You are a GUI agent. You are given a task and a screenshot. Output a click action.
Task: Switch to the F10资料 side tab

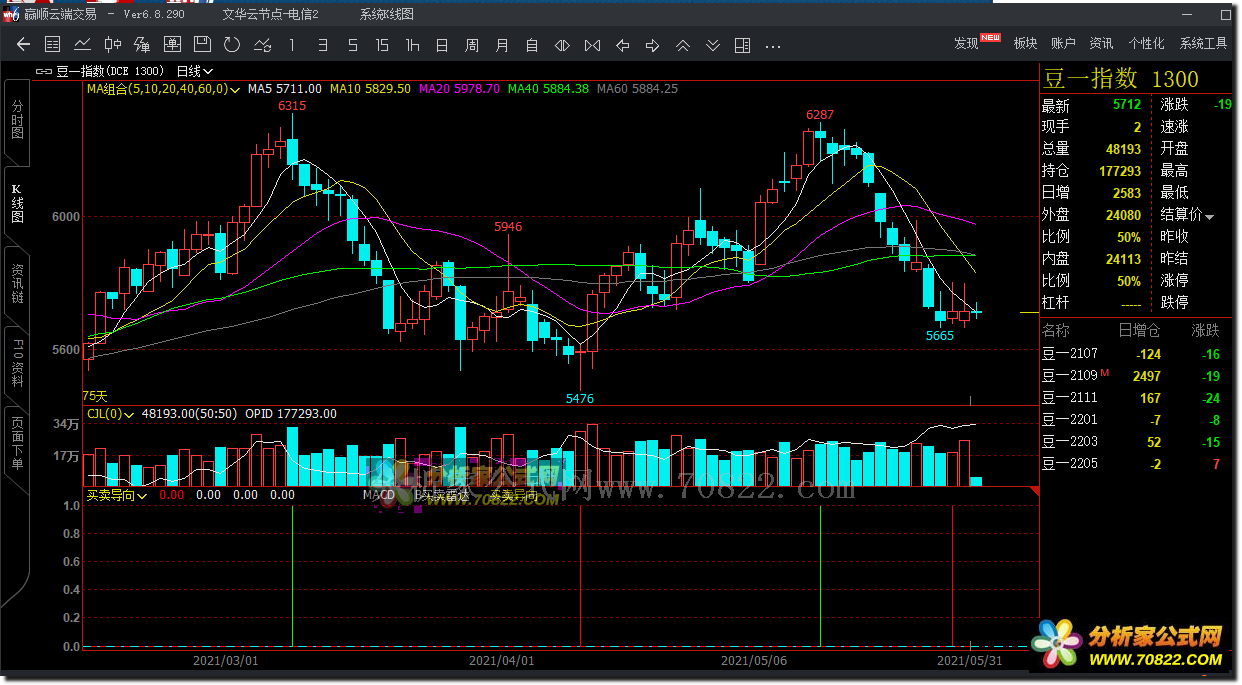click(17, 364)
